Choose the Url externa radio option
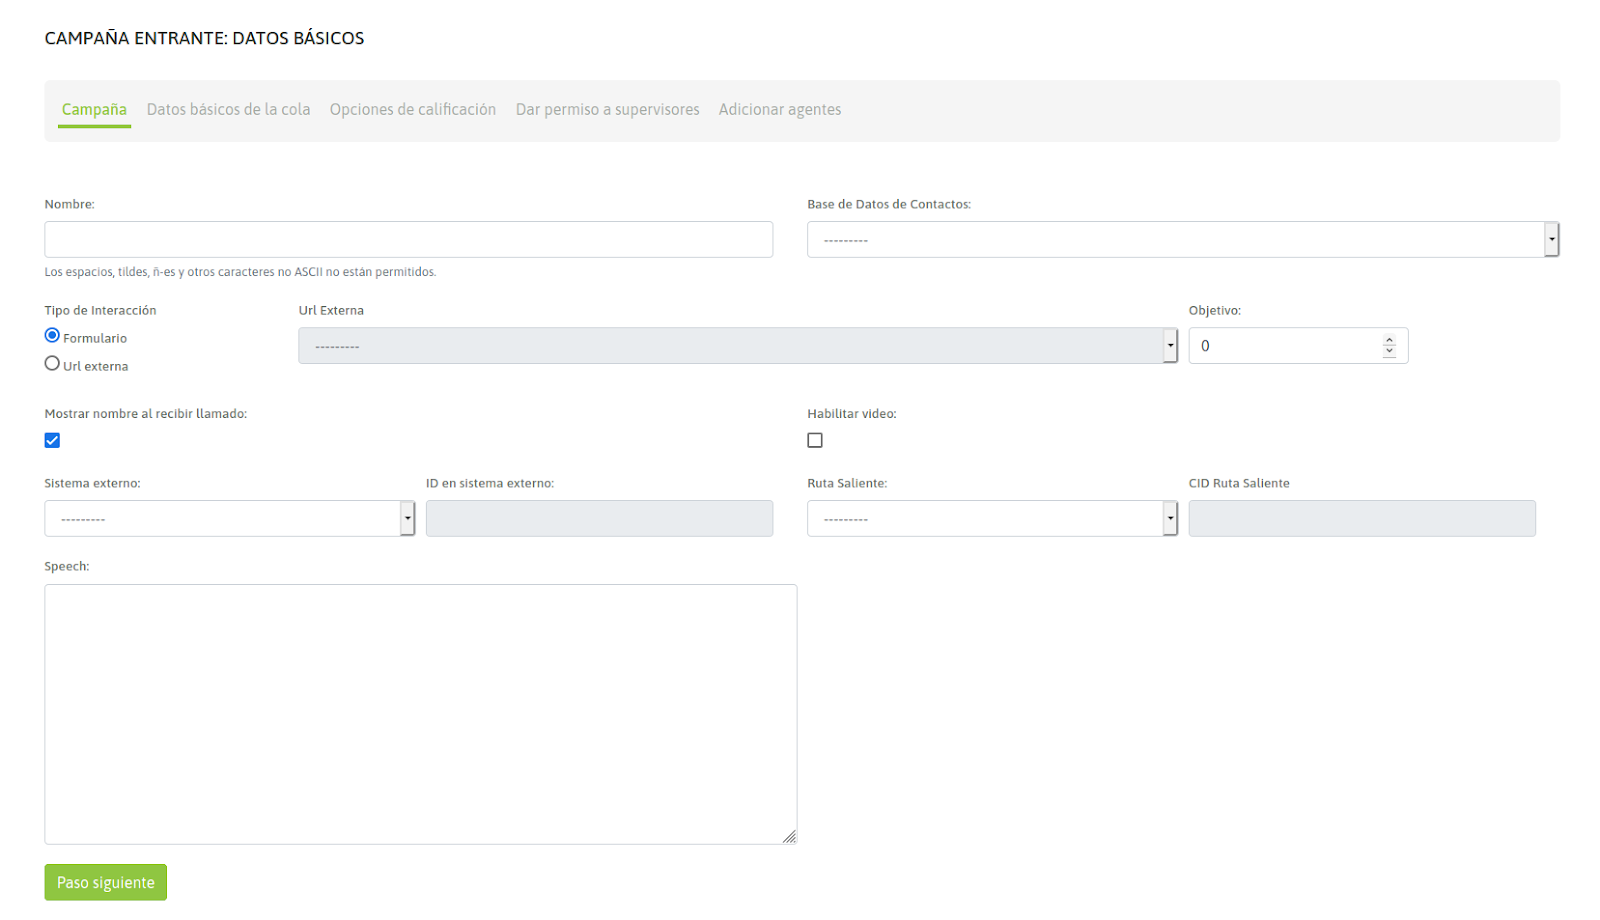The image size is (1600, 920). (x=52, y=364)
